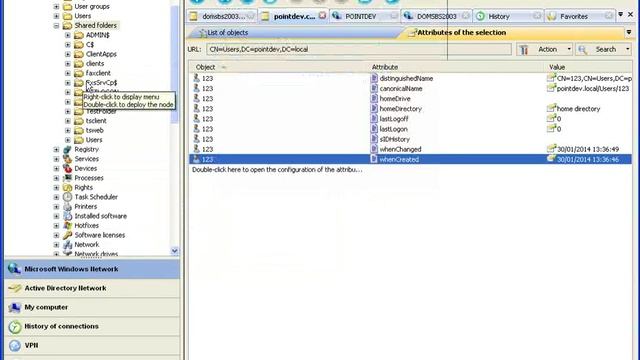Viewport: 640px width, 360px height.
Task: Open the Attributes panel options arrow
Action: click(x=629, y=32)
